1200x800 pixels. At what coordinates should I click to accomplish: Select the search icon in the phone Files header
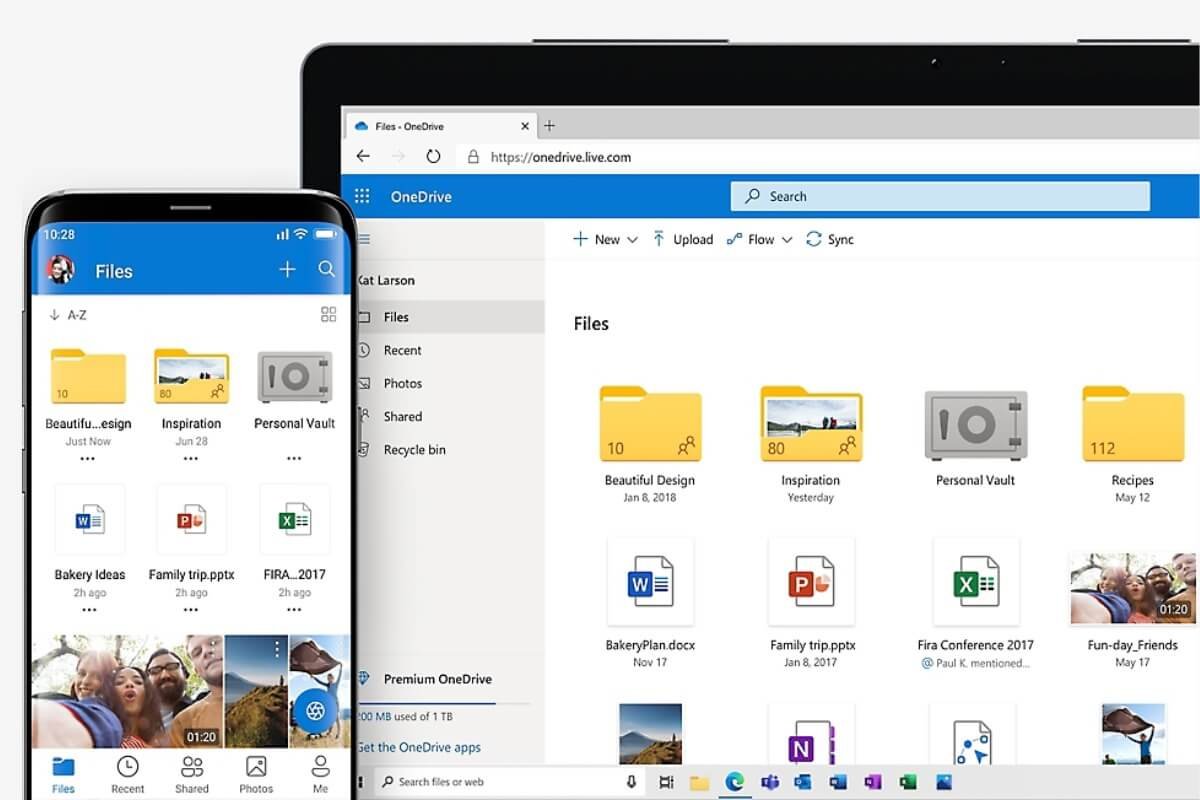(x=327, y=270)
